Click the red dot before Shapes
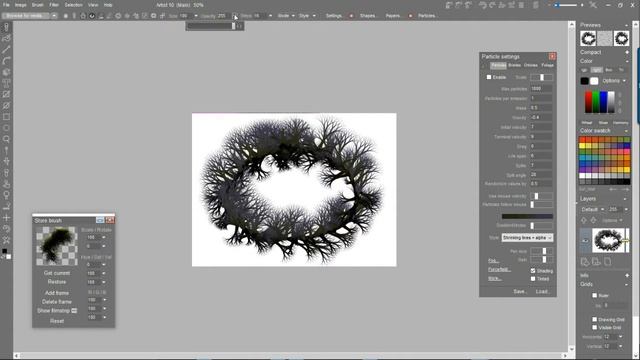640x360 pixels. coord(351,16)
